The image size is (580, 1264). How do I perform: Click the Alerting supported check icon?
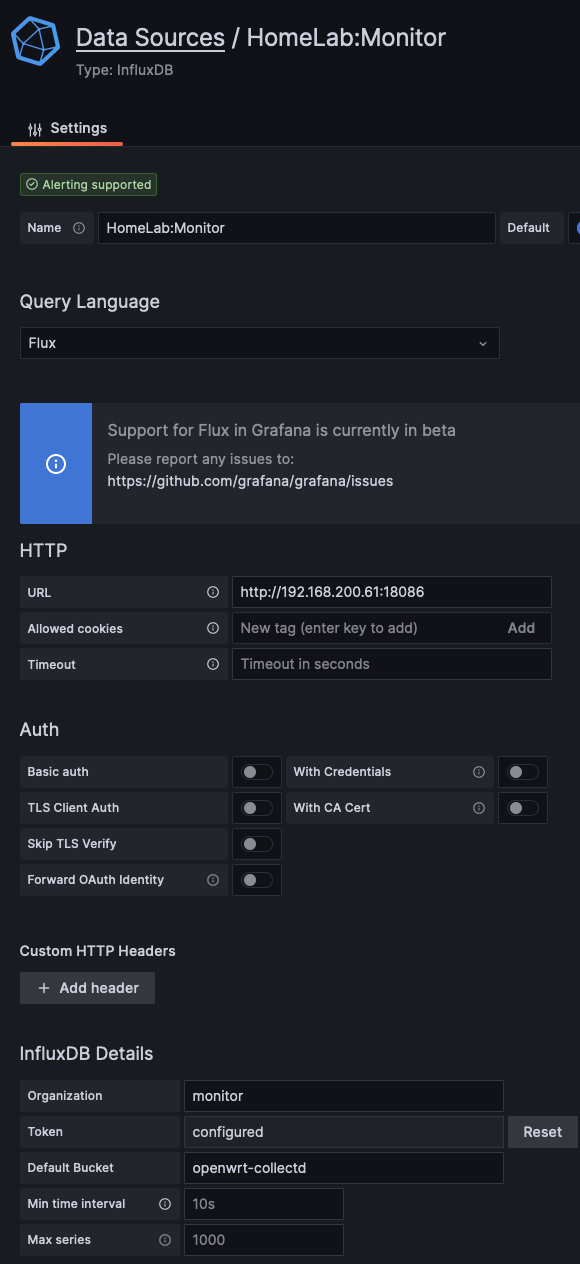point(32,185)
